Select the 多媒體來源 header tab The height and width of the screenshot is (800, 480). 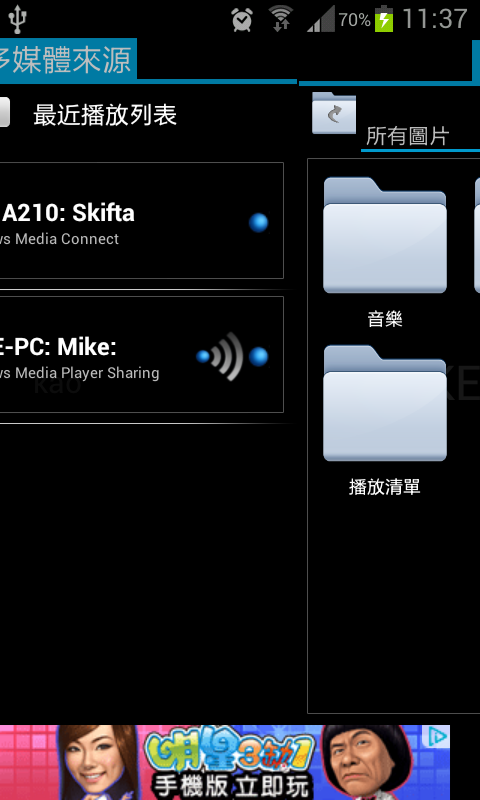68,60
